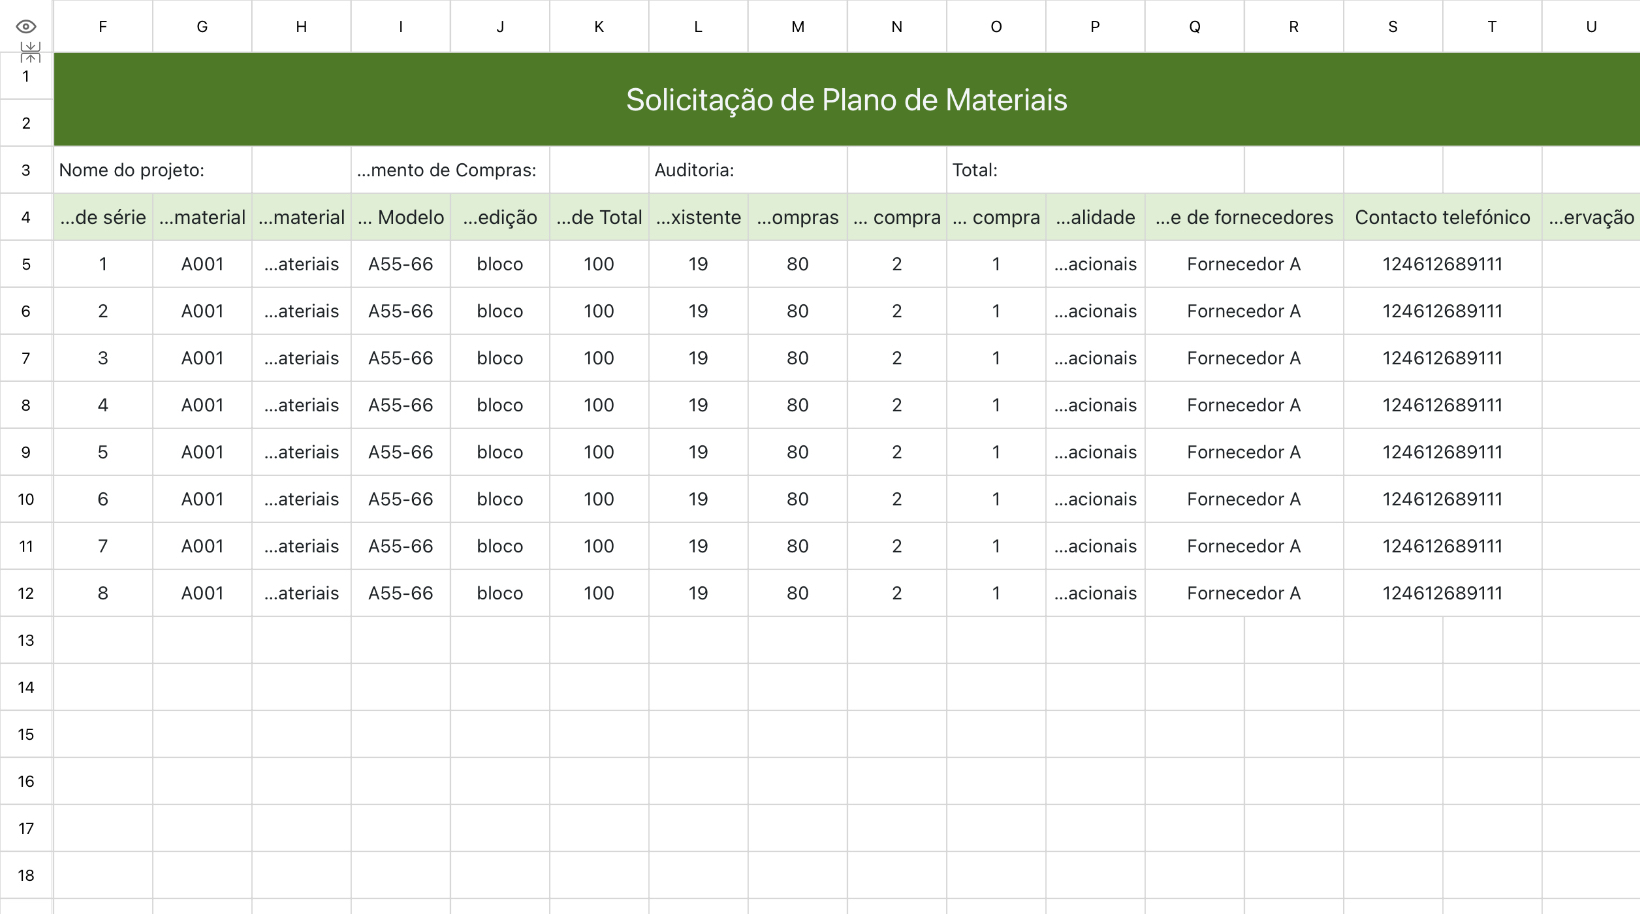
Task: Select column G header
Action: coord(202,27)
